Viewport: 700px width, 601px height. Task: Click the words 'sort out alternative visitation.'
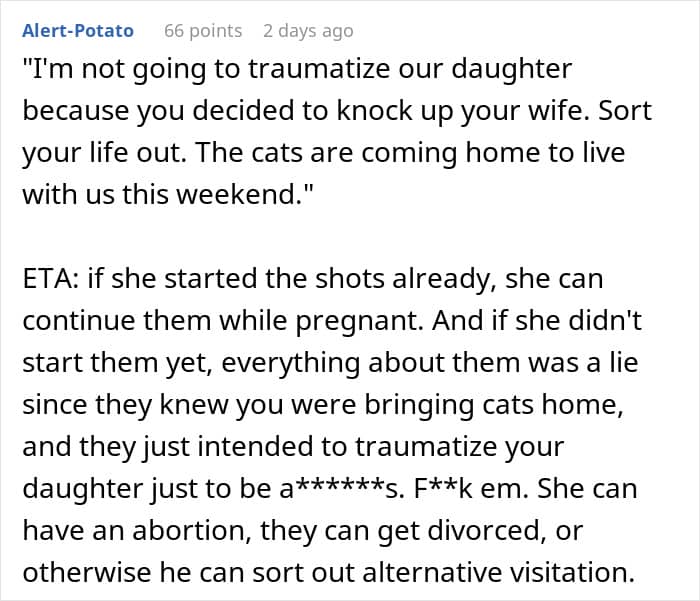[x=444, y=573]
